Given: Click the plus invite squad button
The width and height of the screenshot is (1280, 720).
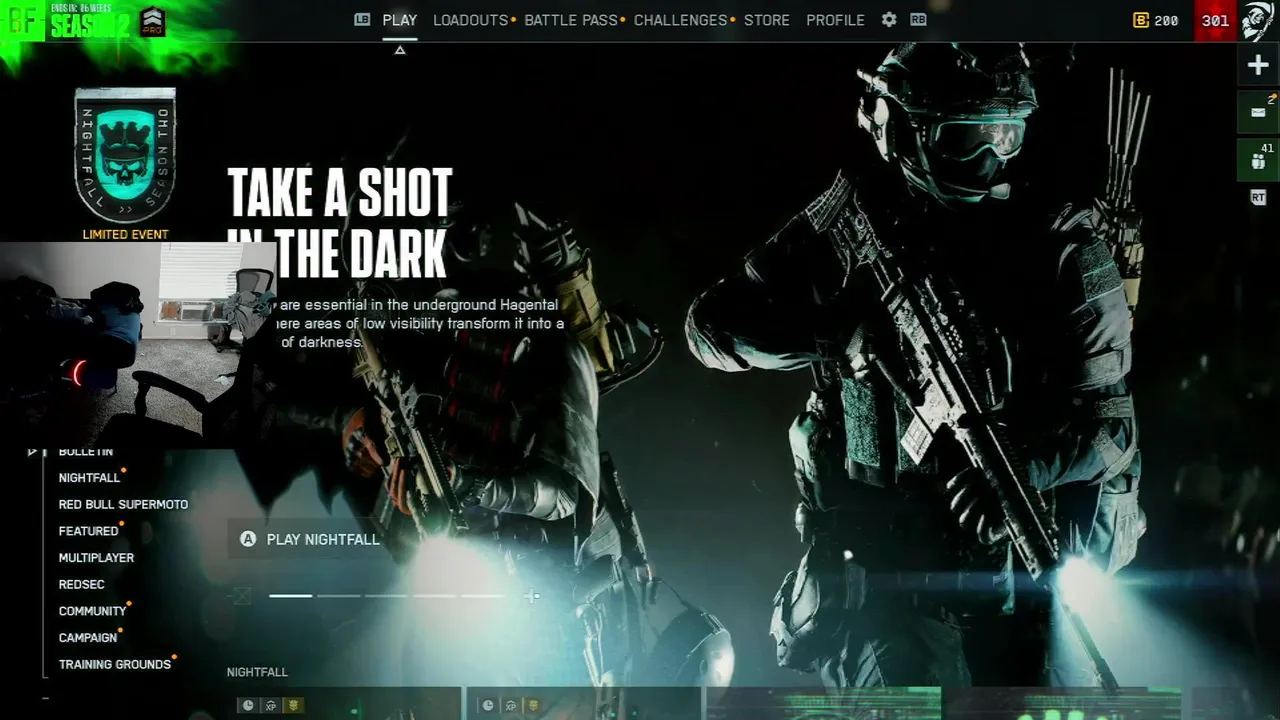Looking at the screenshot, I should coord(1258,66).
